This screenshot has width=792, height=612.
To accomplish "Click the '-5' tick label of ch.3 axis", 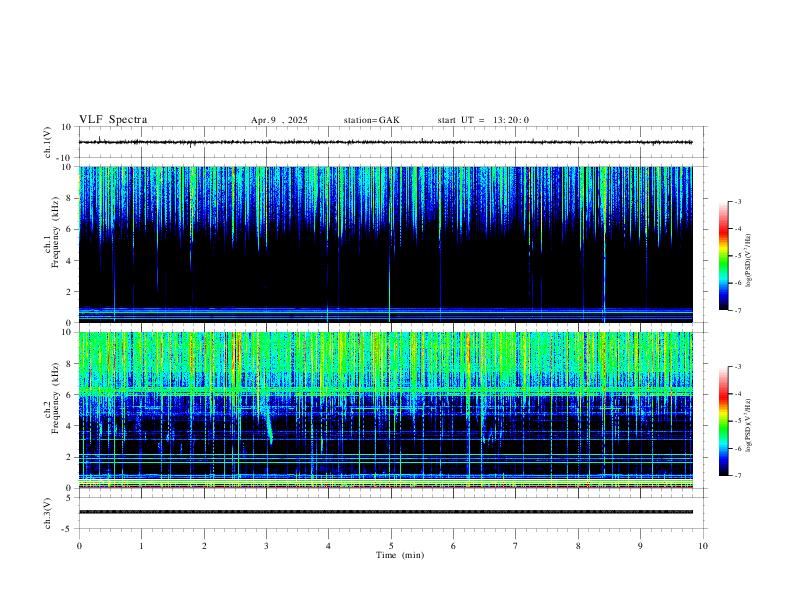I will tap(68, 529).
